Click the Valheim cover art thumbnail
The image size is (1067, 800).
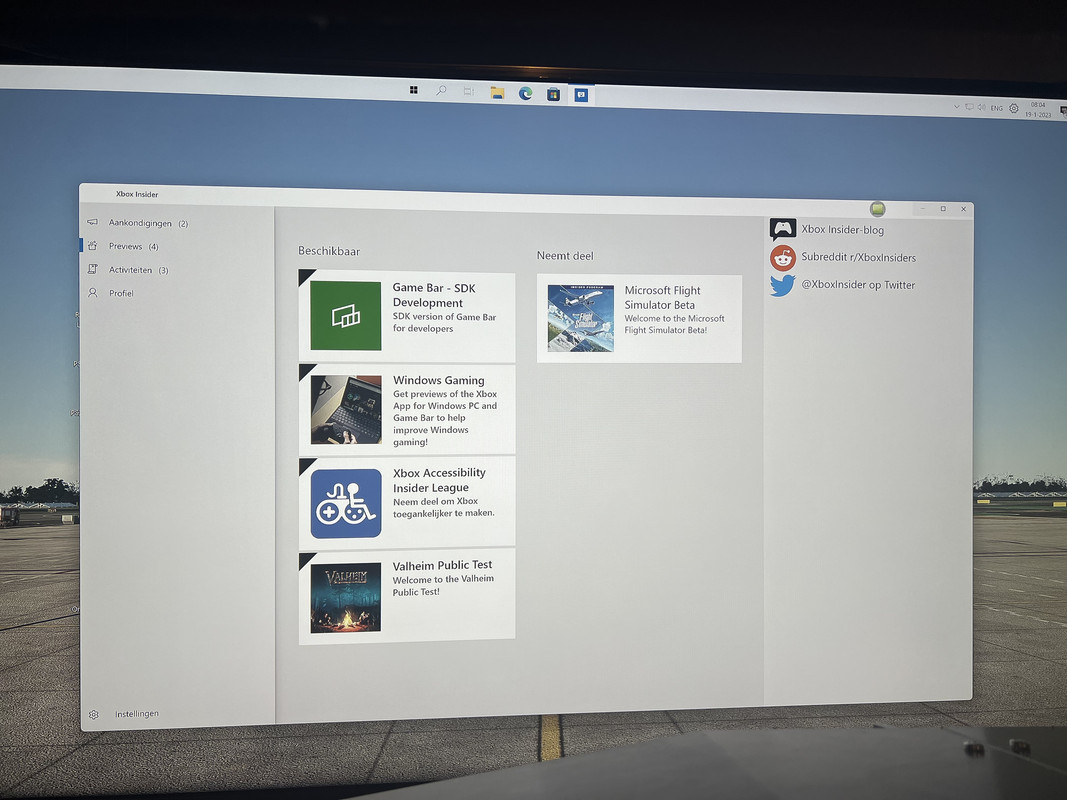346,597
